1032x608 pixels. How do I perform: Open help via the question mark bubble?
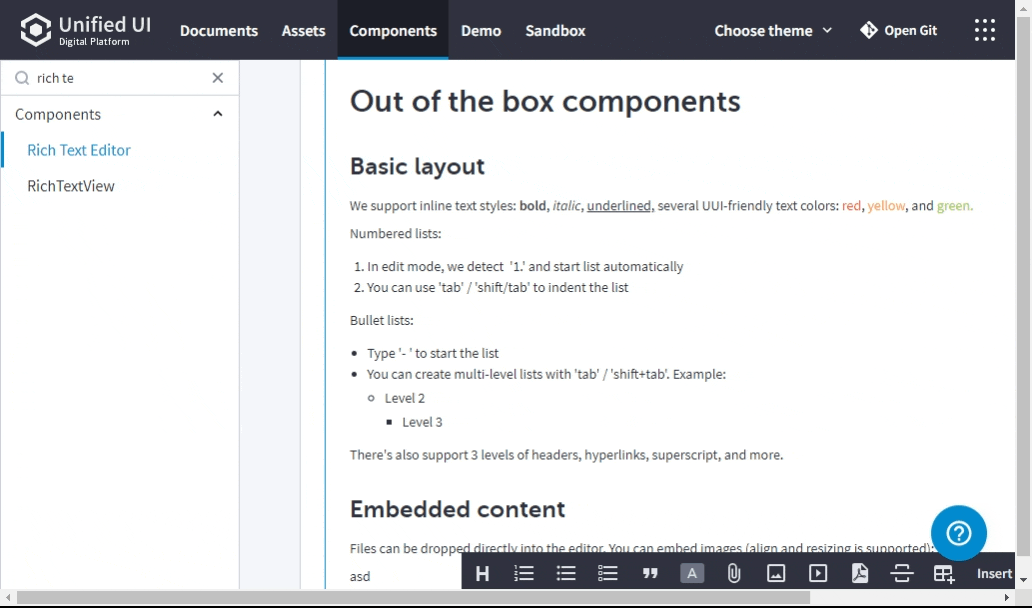click(x=958, y=533)
